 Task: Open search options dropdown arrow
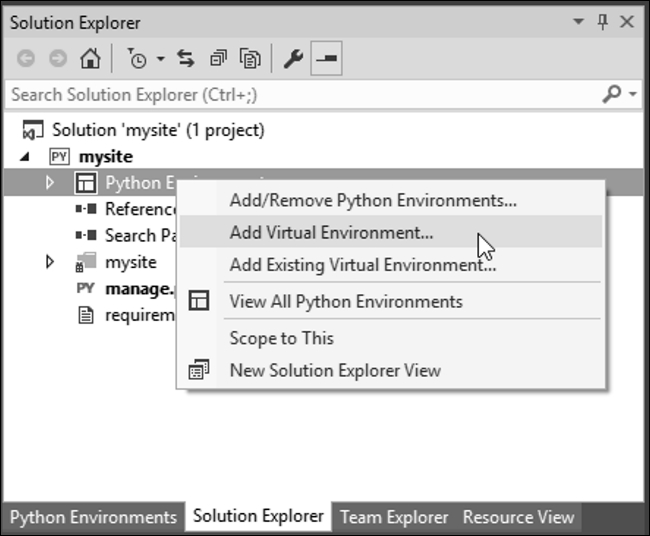pos(633,94)
